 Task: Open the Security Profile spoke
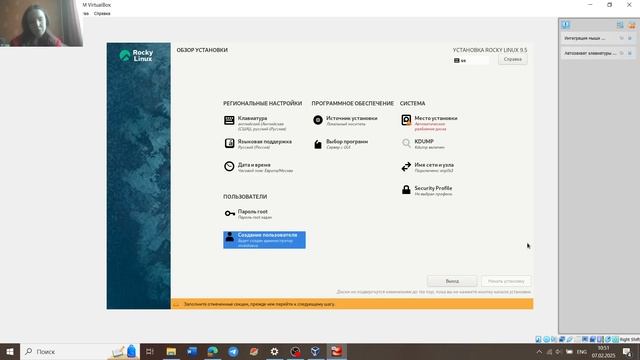point(427,190)
